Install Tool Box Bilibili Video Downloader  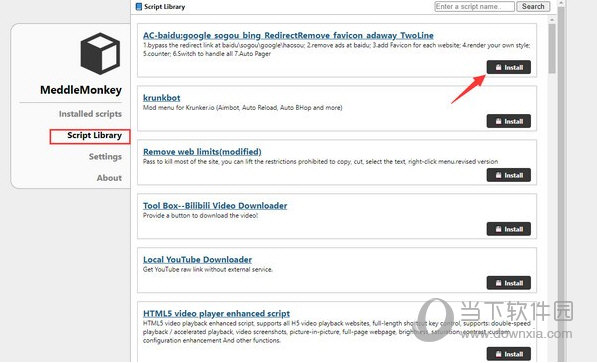click(x=509, y=229)
